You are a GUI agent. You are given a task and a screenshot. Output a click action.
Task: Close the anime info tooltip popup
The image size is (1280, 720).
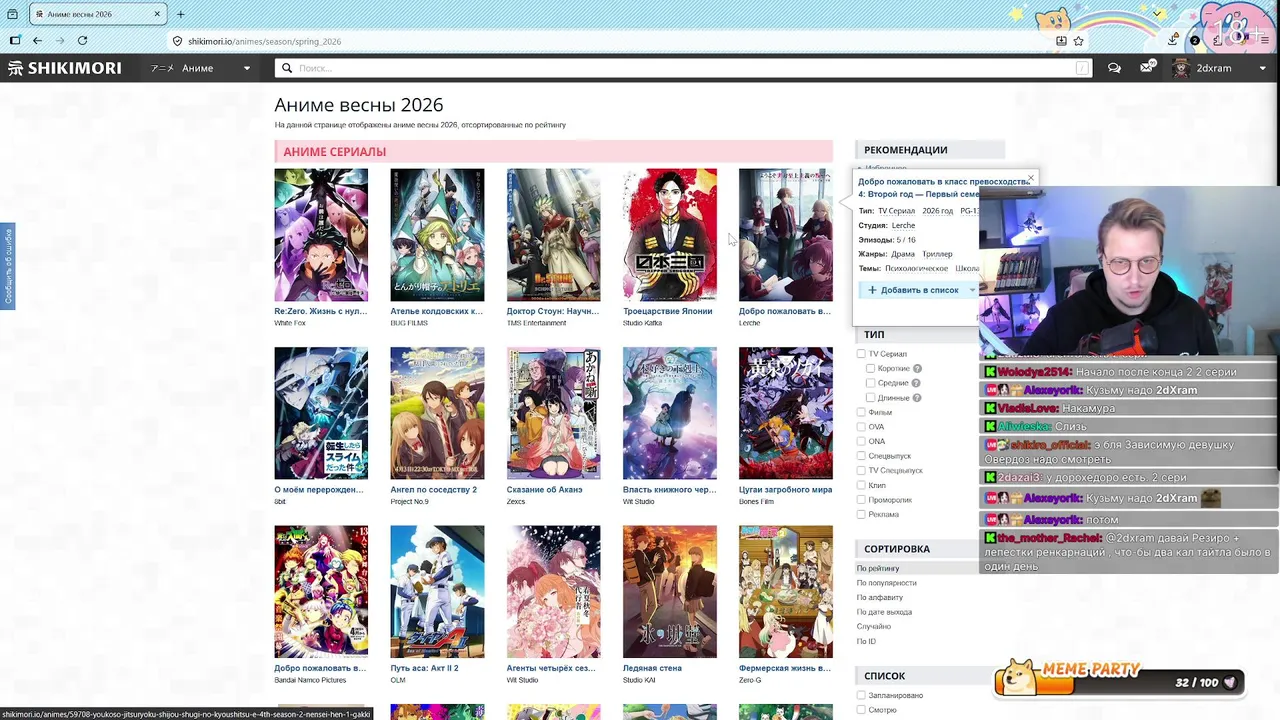point(1030,179)
